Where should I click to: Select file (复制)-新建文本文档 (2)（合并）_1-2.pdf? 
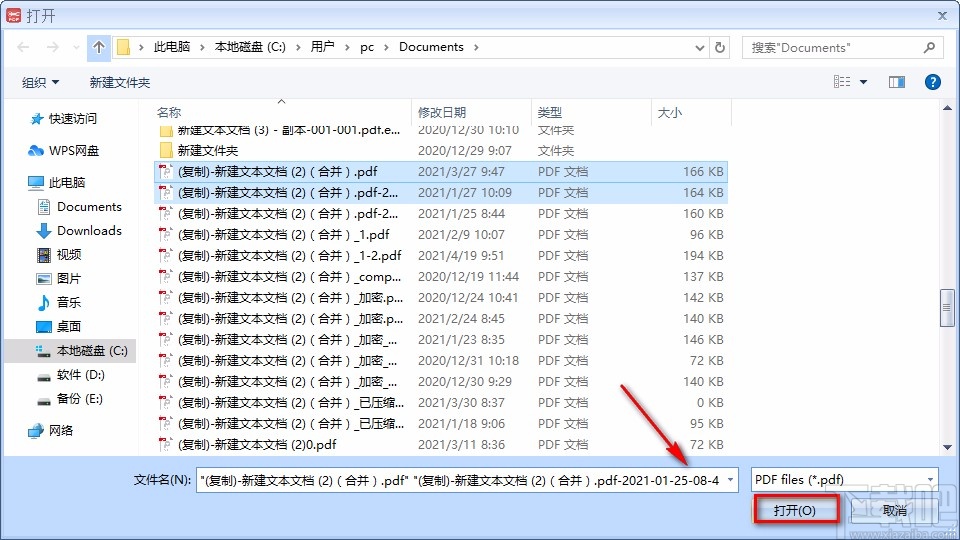pos(441,255)
